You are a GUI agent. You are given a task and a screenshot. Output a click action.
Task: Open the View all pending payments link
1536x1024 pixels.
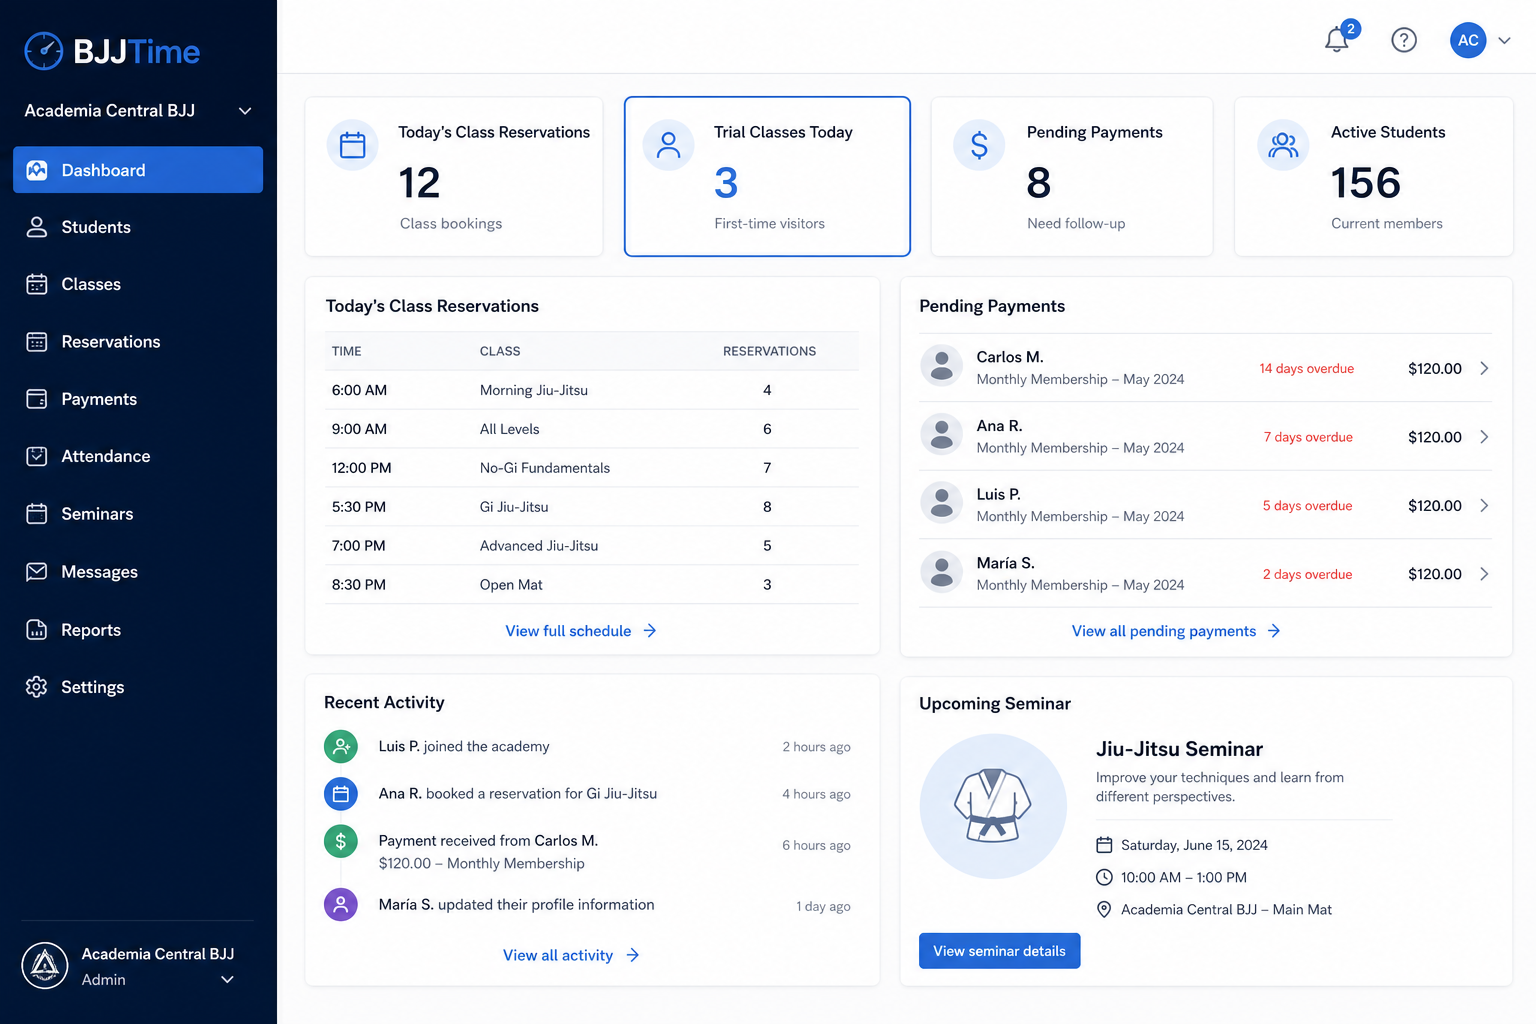click(x=1176, y=631)
